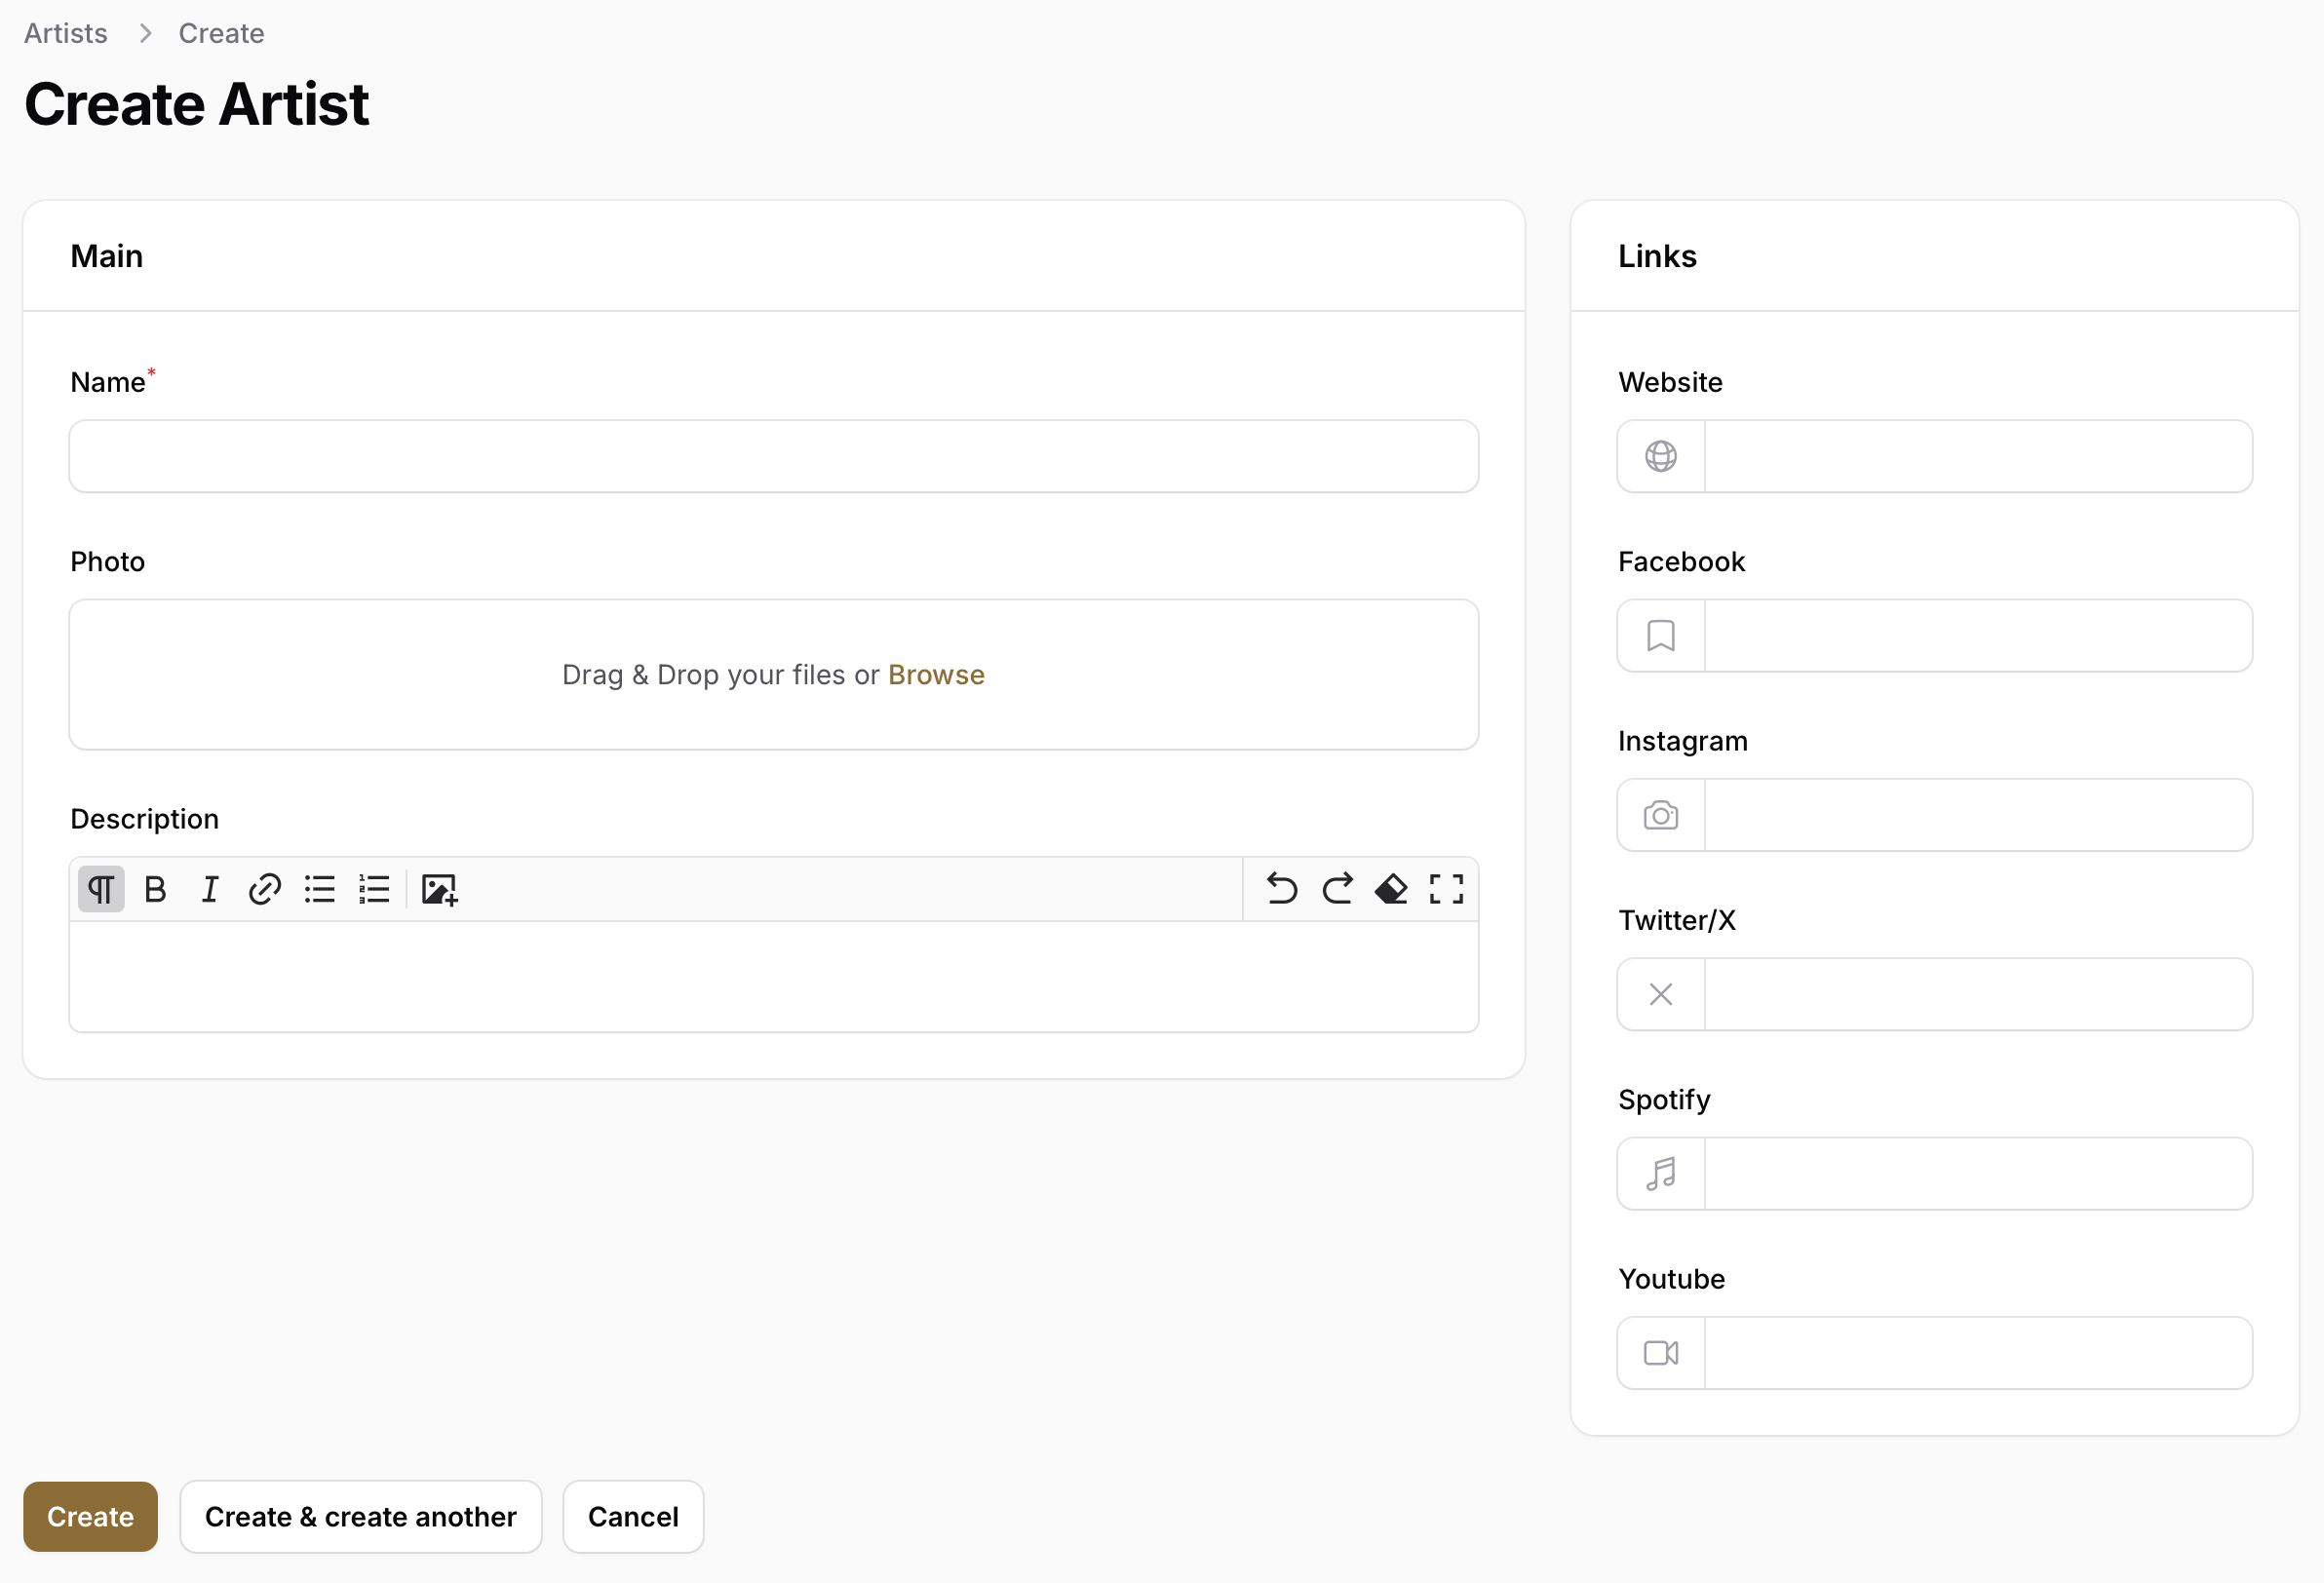Go back to Artists via breadcrumb
The height and width of the screenshot is (1583, 2324).
click(65, 33)
